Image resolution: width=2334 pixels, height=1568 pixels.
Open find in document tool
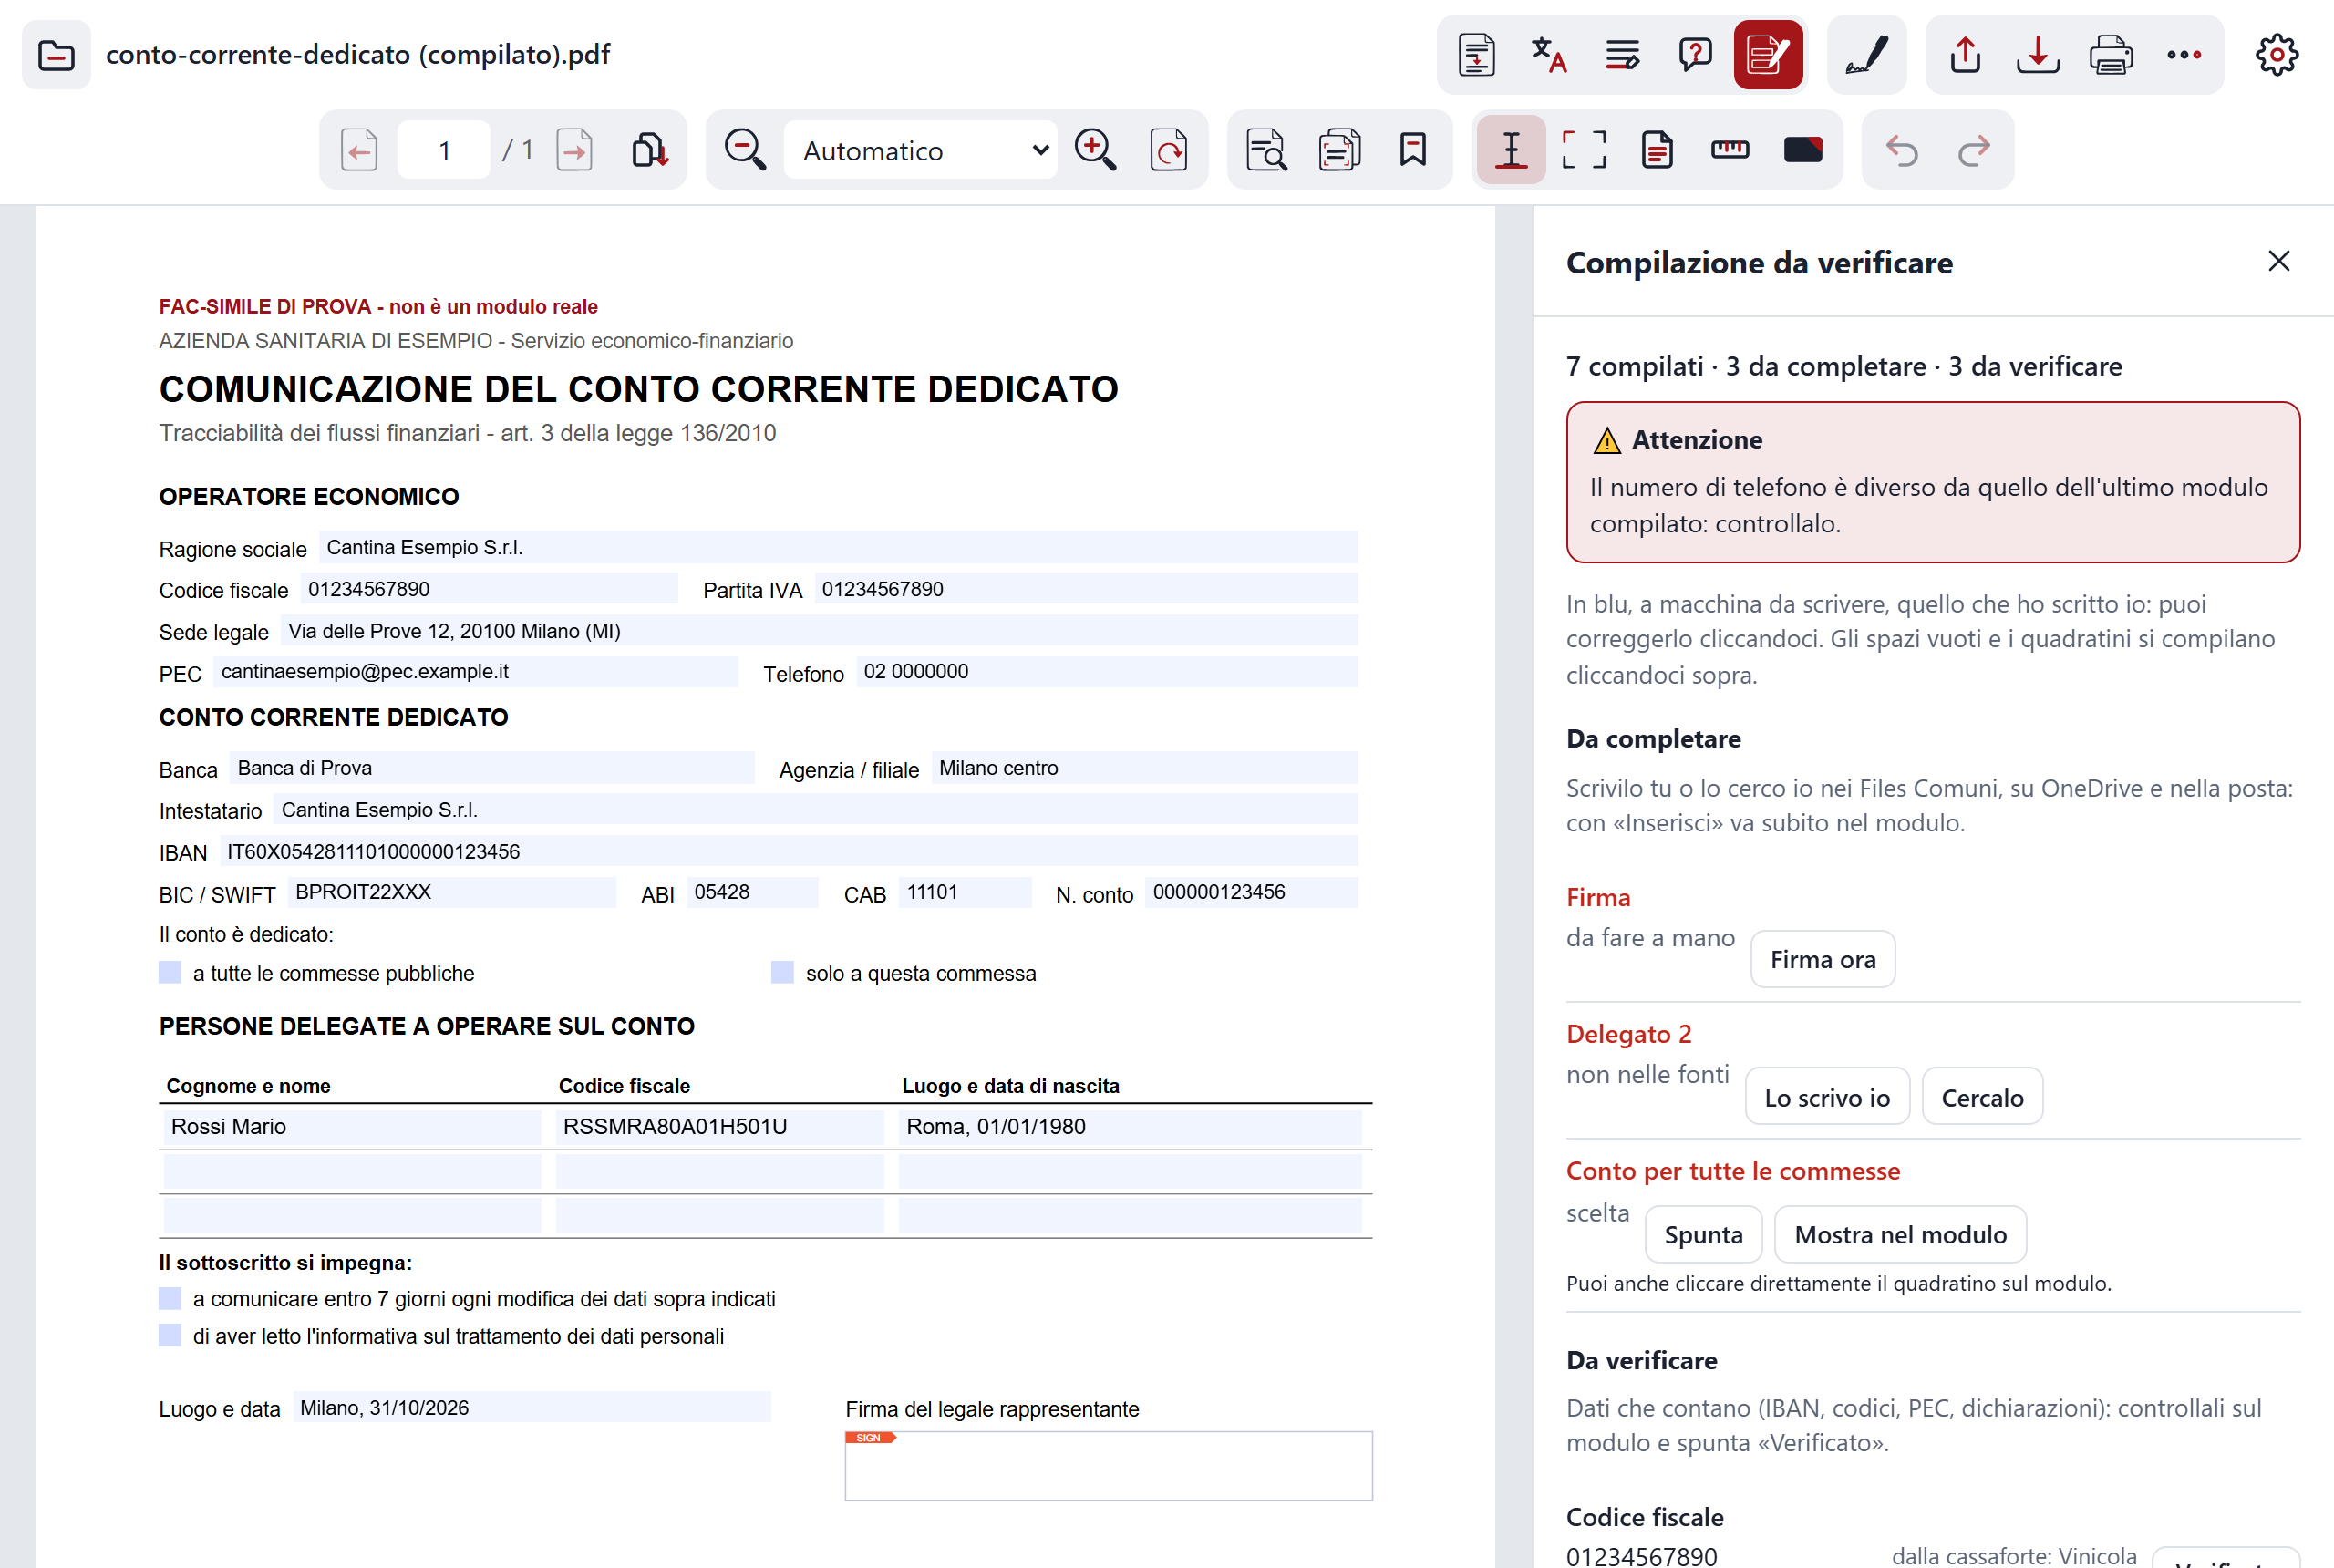coord(1266,151)
